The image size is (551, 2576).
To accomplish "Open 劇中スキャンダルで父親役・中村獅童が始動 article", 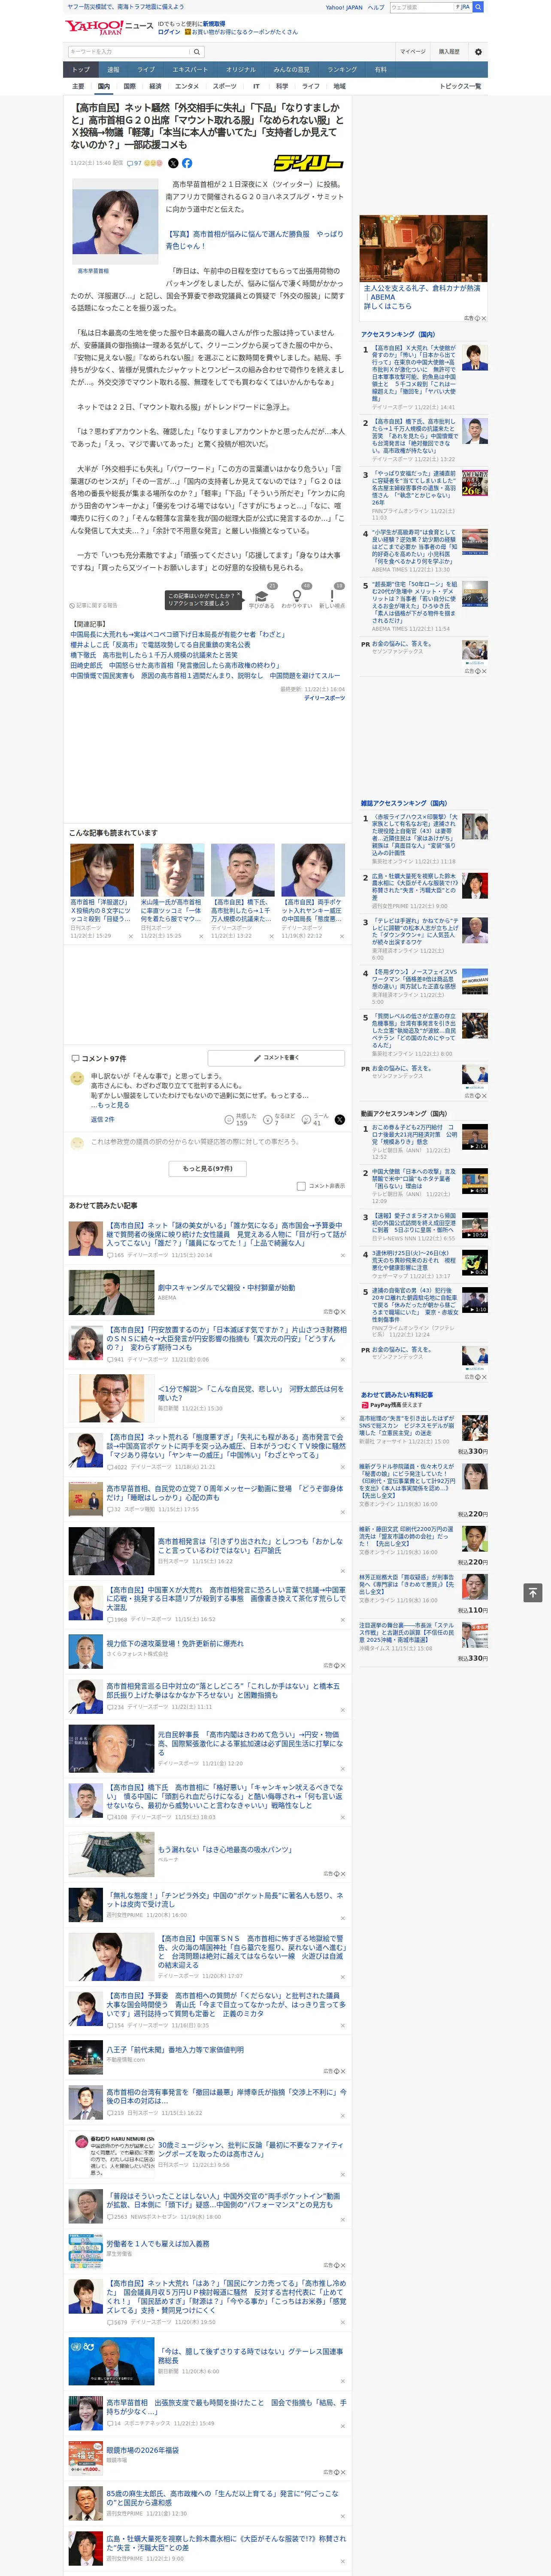I will coord(226,1288).
